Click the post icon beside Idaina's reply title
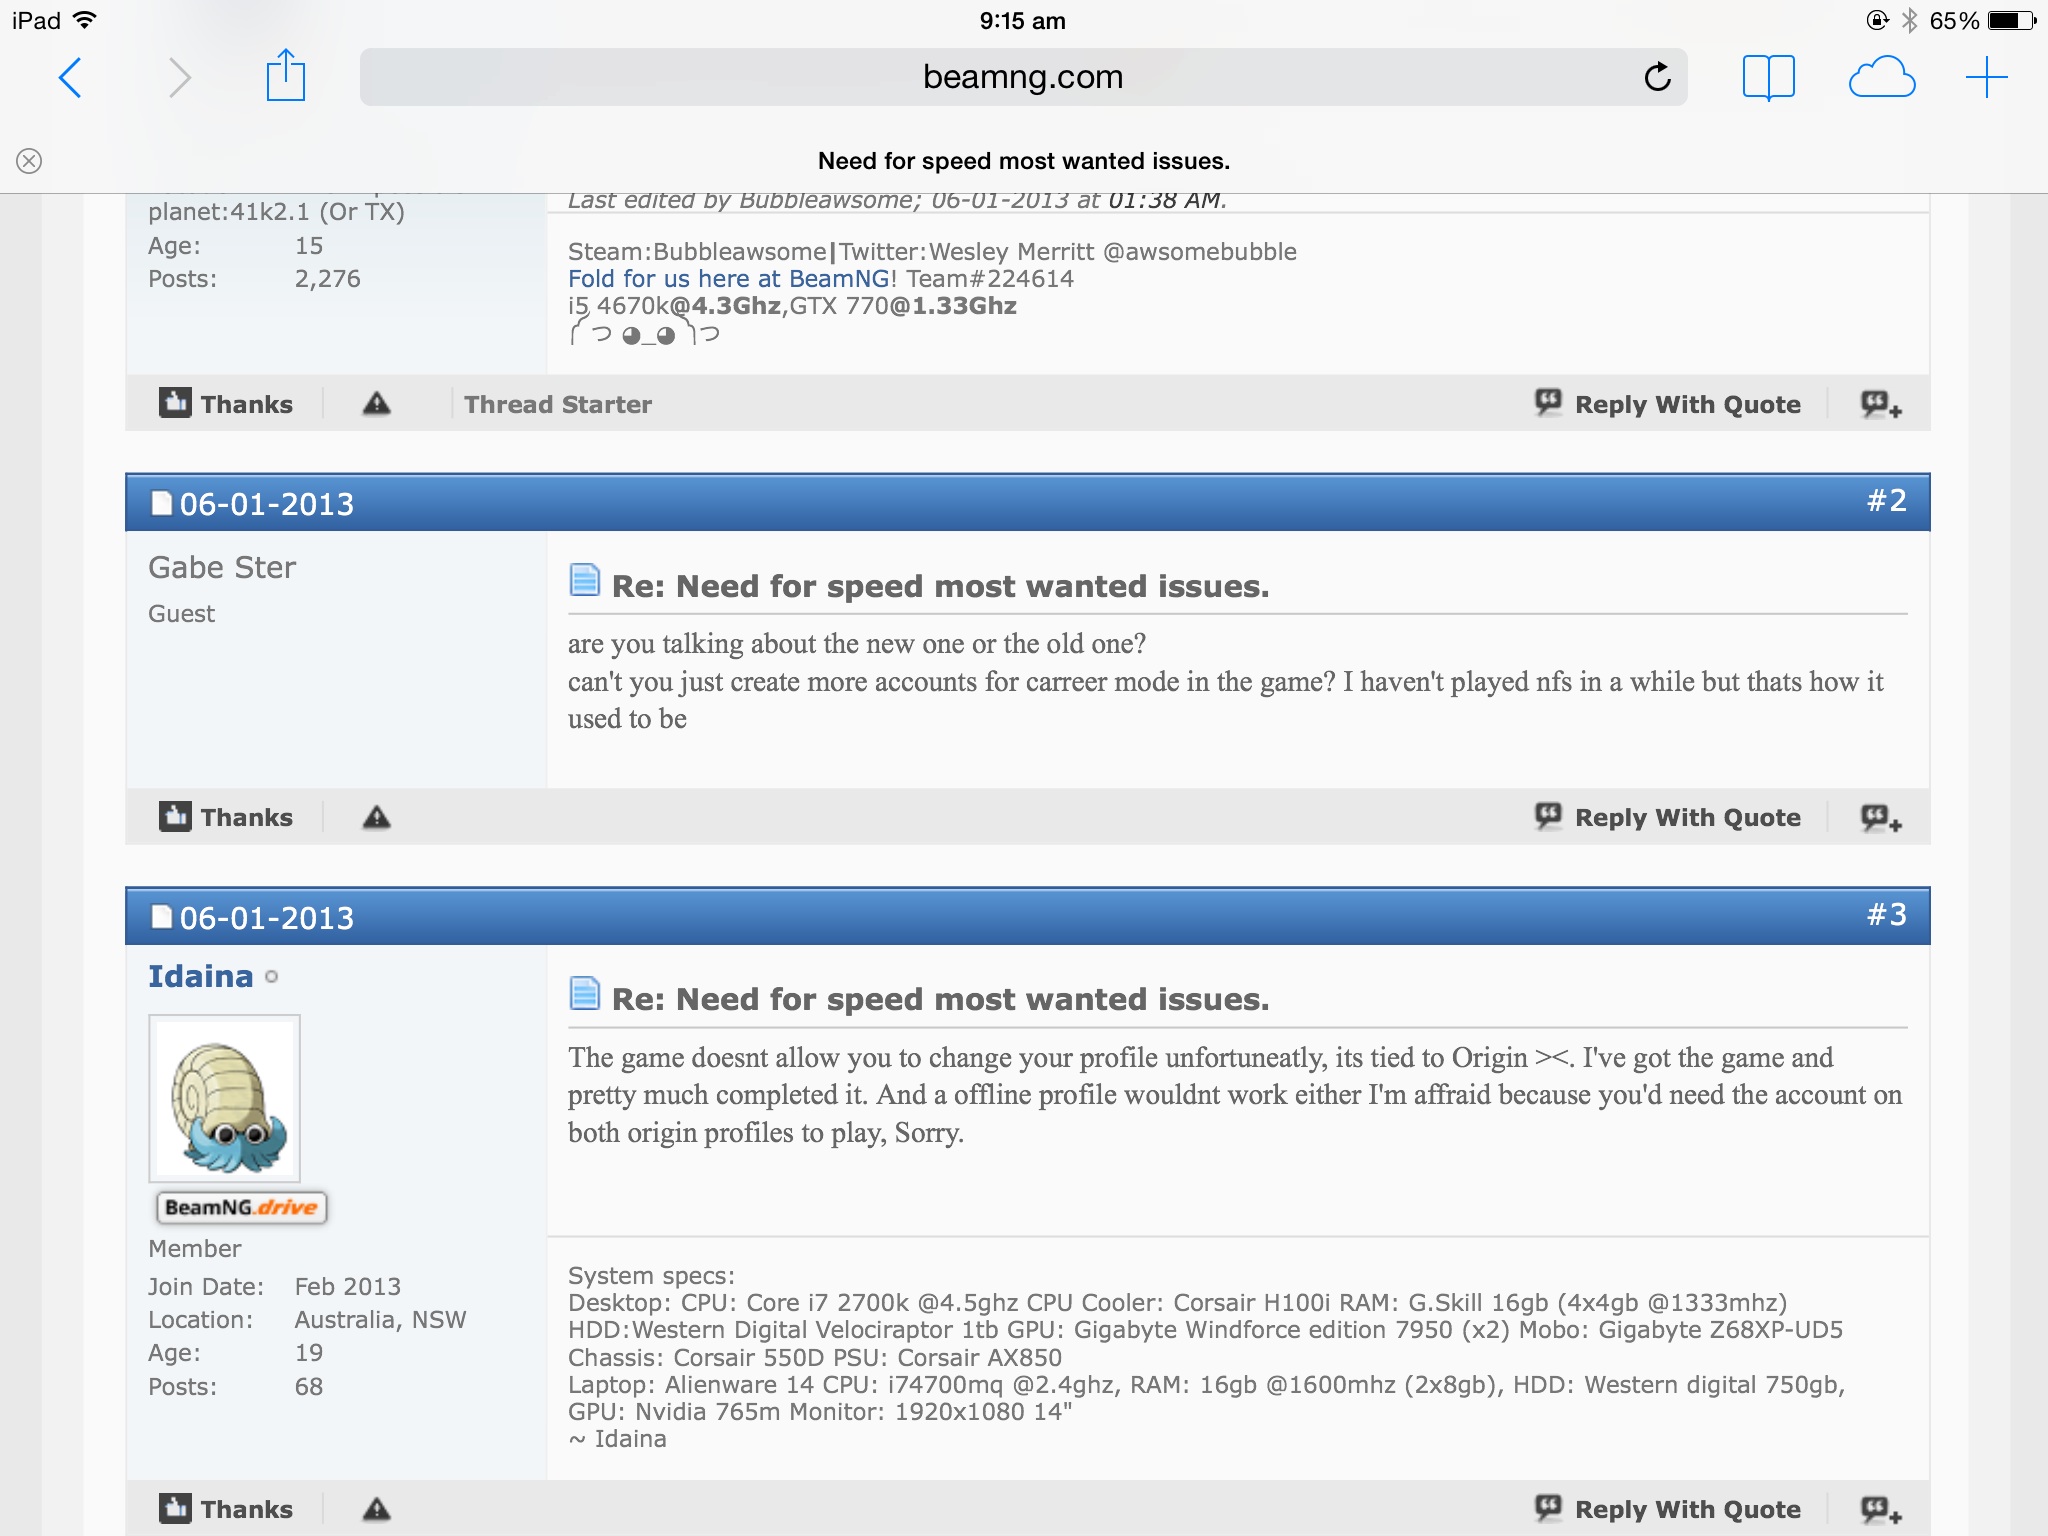This screenshot has width=2048, height=1536. 584,993
